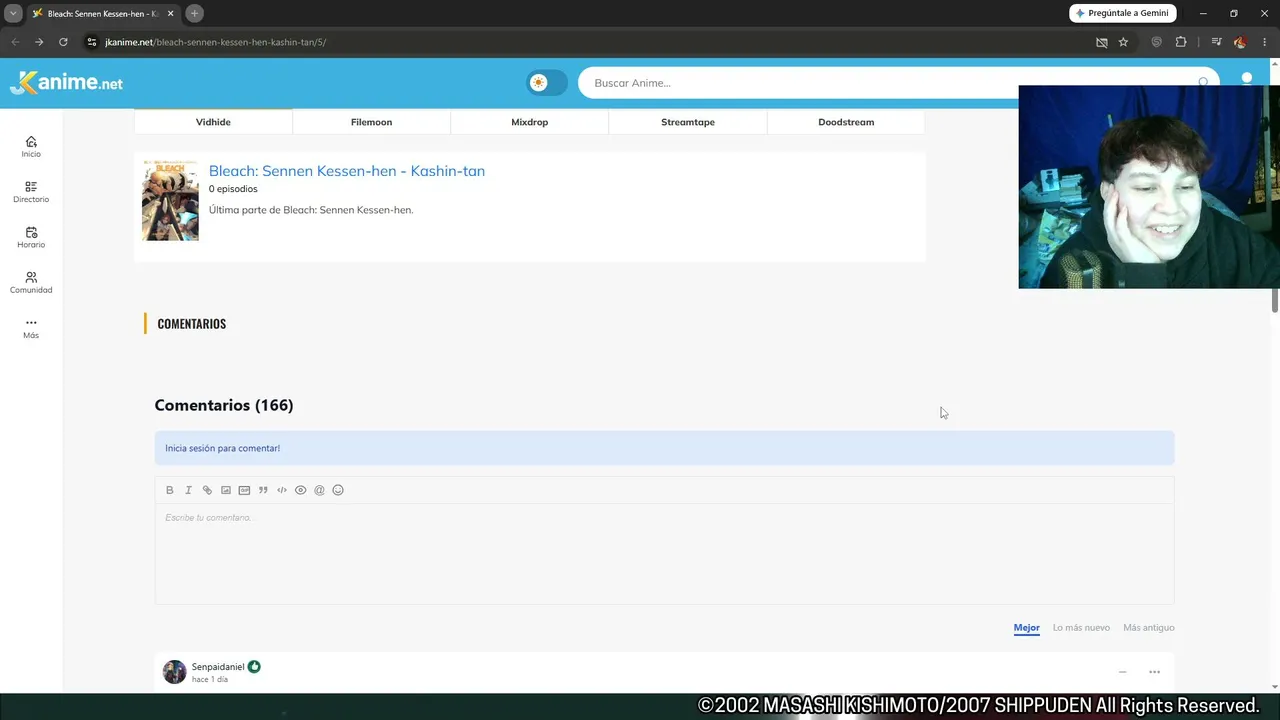This screenshot has height=720, width=1280.
Task: Switch to the Streamtape server tab
Action: point(688,122)
